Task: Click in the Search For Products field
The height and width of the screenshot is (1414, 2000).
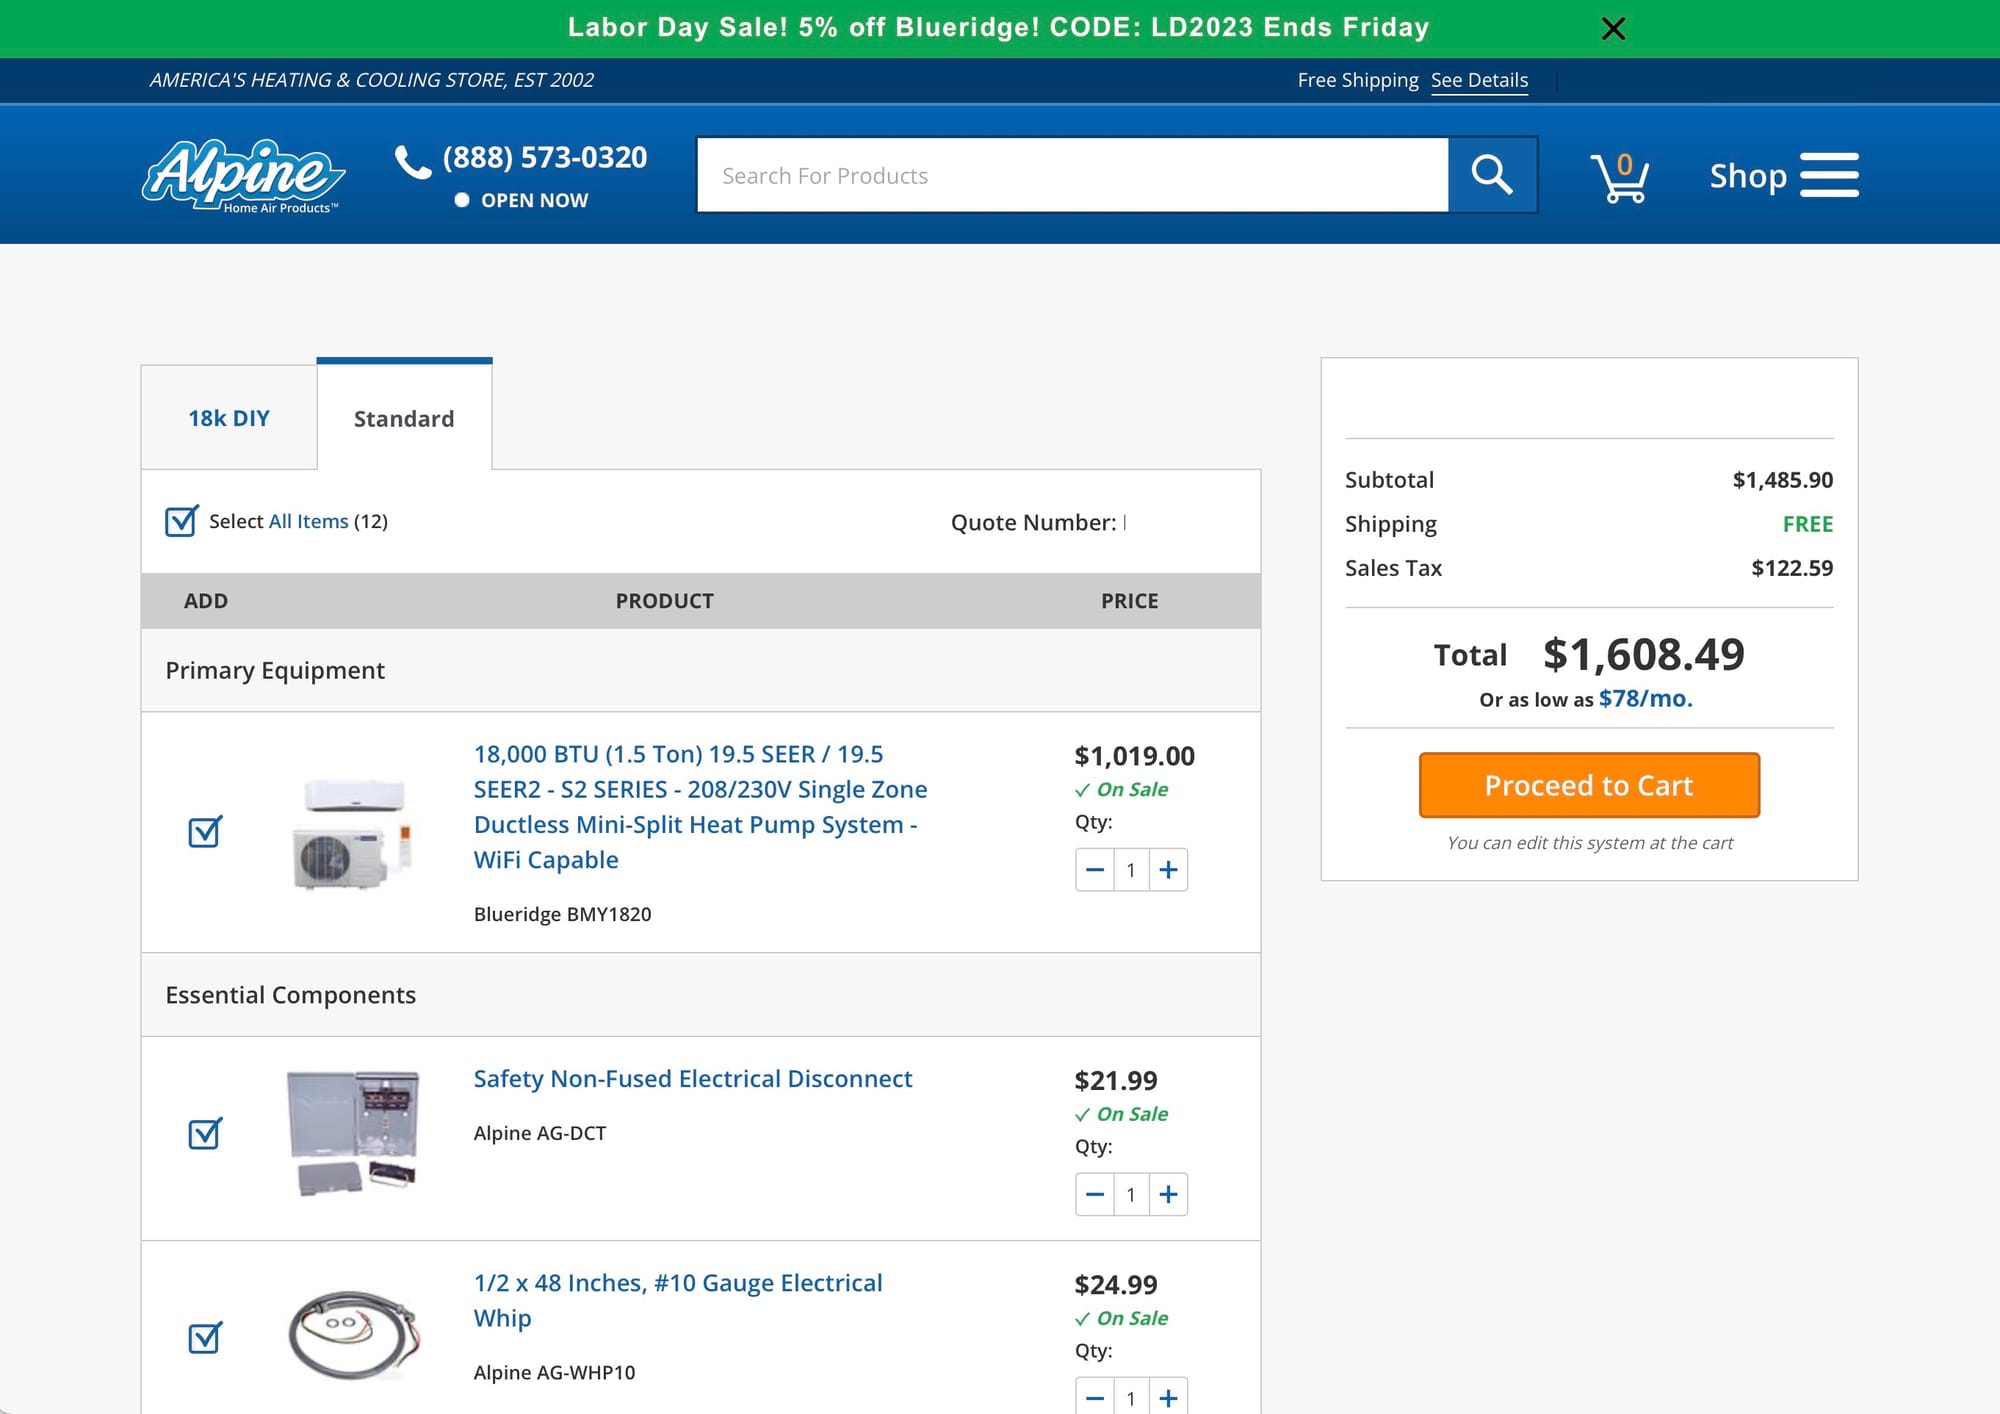Action: [x=1073, y=175]
